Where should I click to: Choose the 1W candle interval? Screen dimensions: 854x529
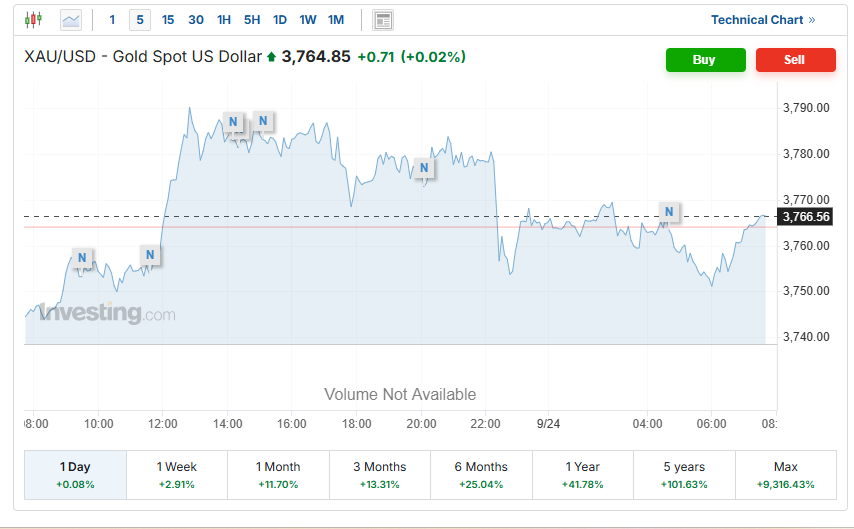[308, 20]
